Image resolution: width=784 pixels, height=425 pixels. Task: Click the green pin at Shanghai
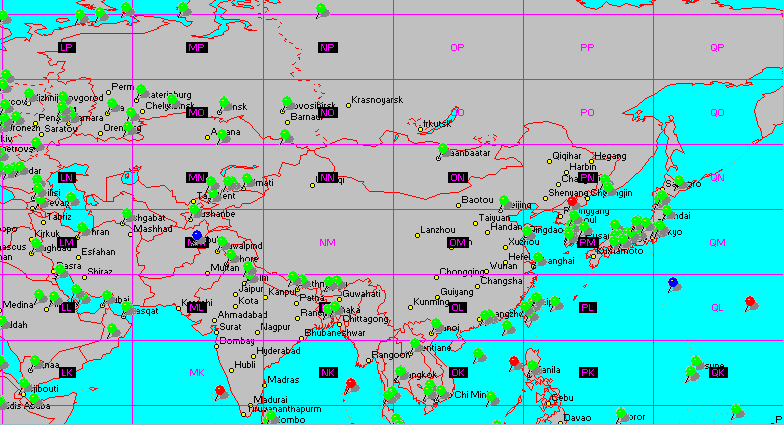pyautogui.click(x=538, y=258)
